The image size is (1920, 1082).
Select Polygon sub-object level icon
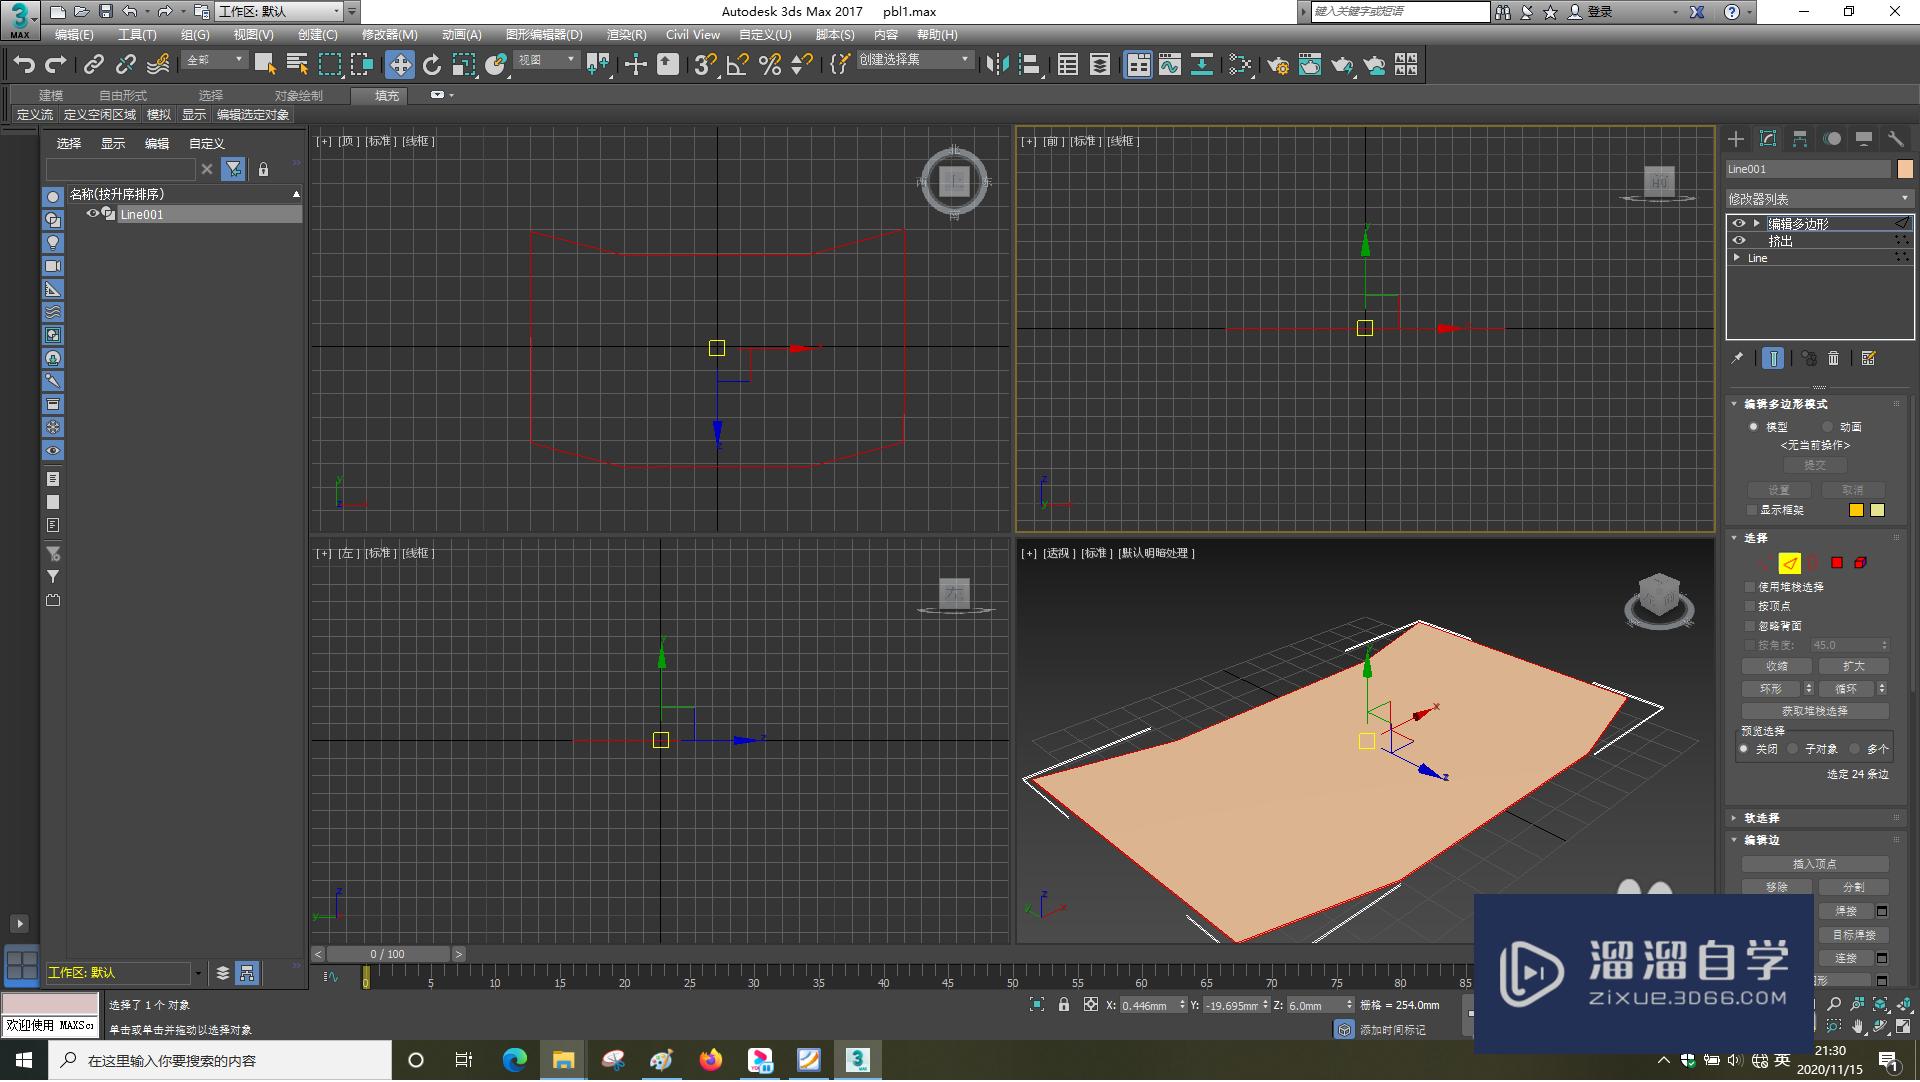coord(1837,563)
